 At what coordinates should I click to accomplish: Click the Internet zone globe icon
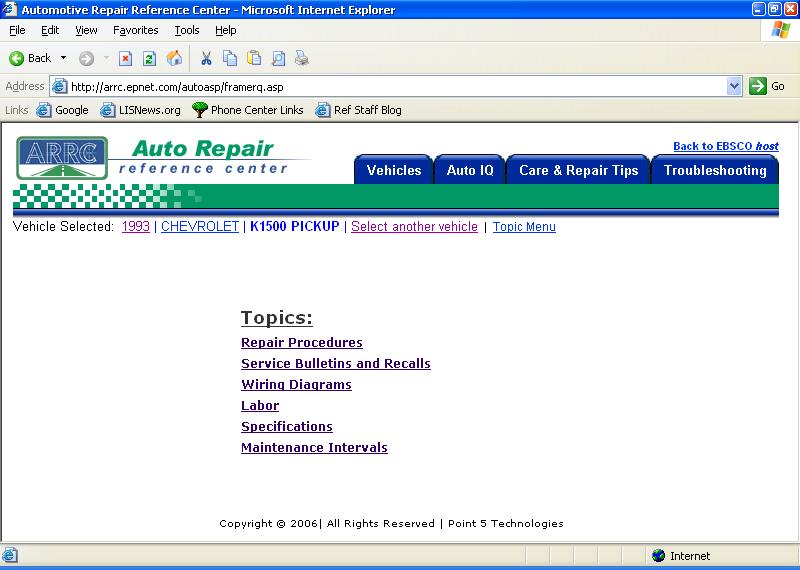659,555
